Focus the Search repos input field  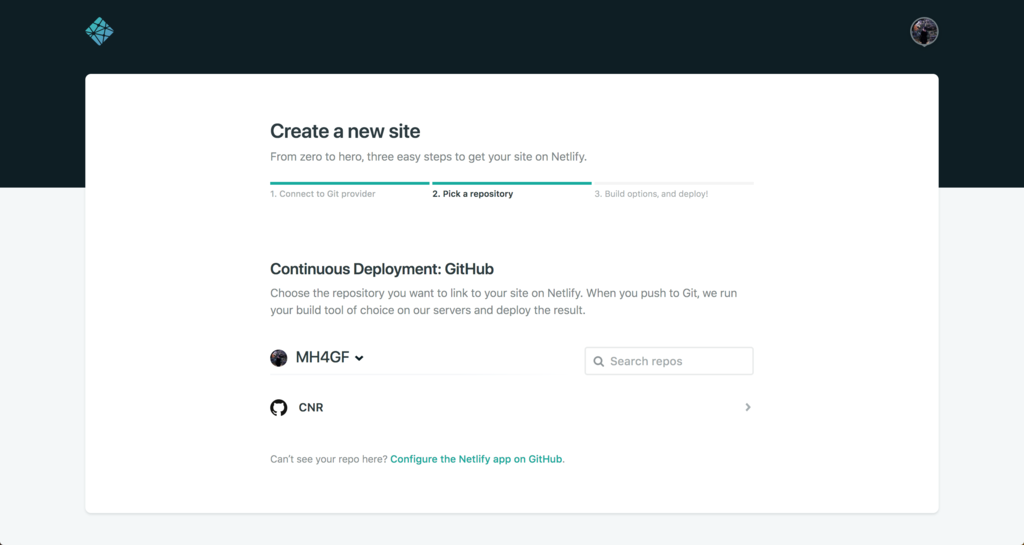(x=669, y=361)
